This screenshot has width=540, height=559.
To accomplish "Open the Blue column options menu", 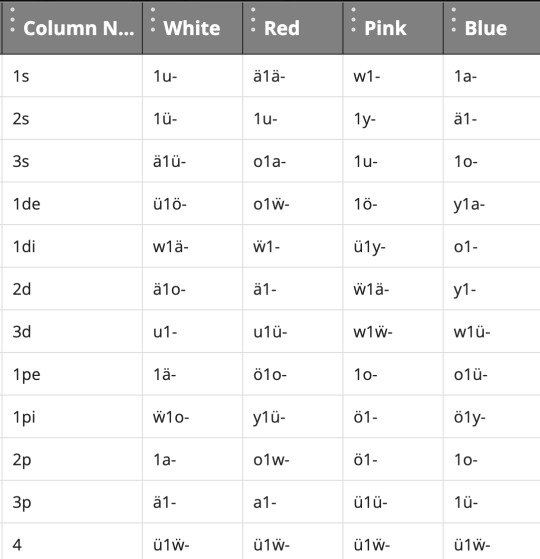I will (x=454, y=20).
